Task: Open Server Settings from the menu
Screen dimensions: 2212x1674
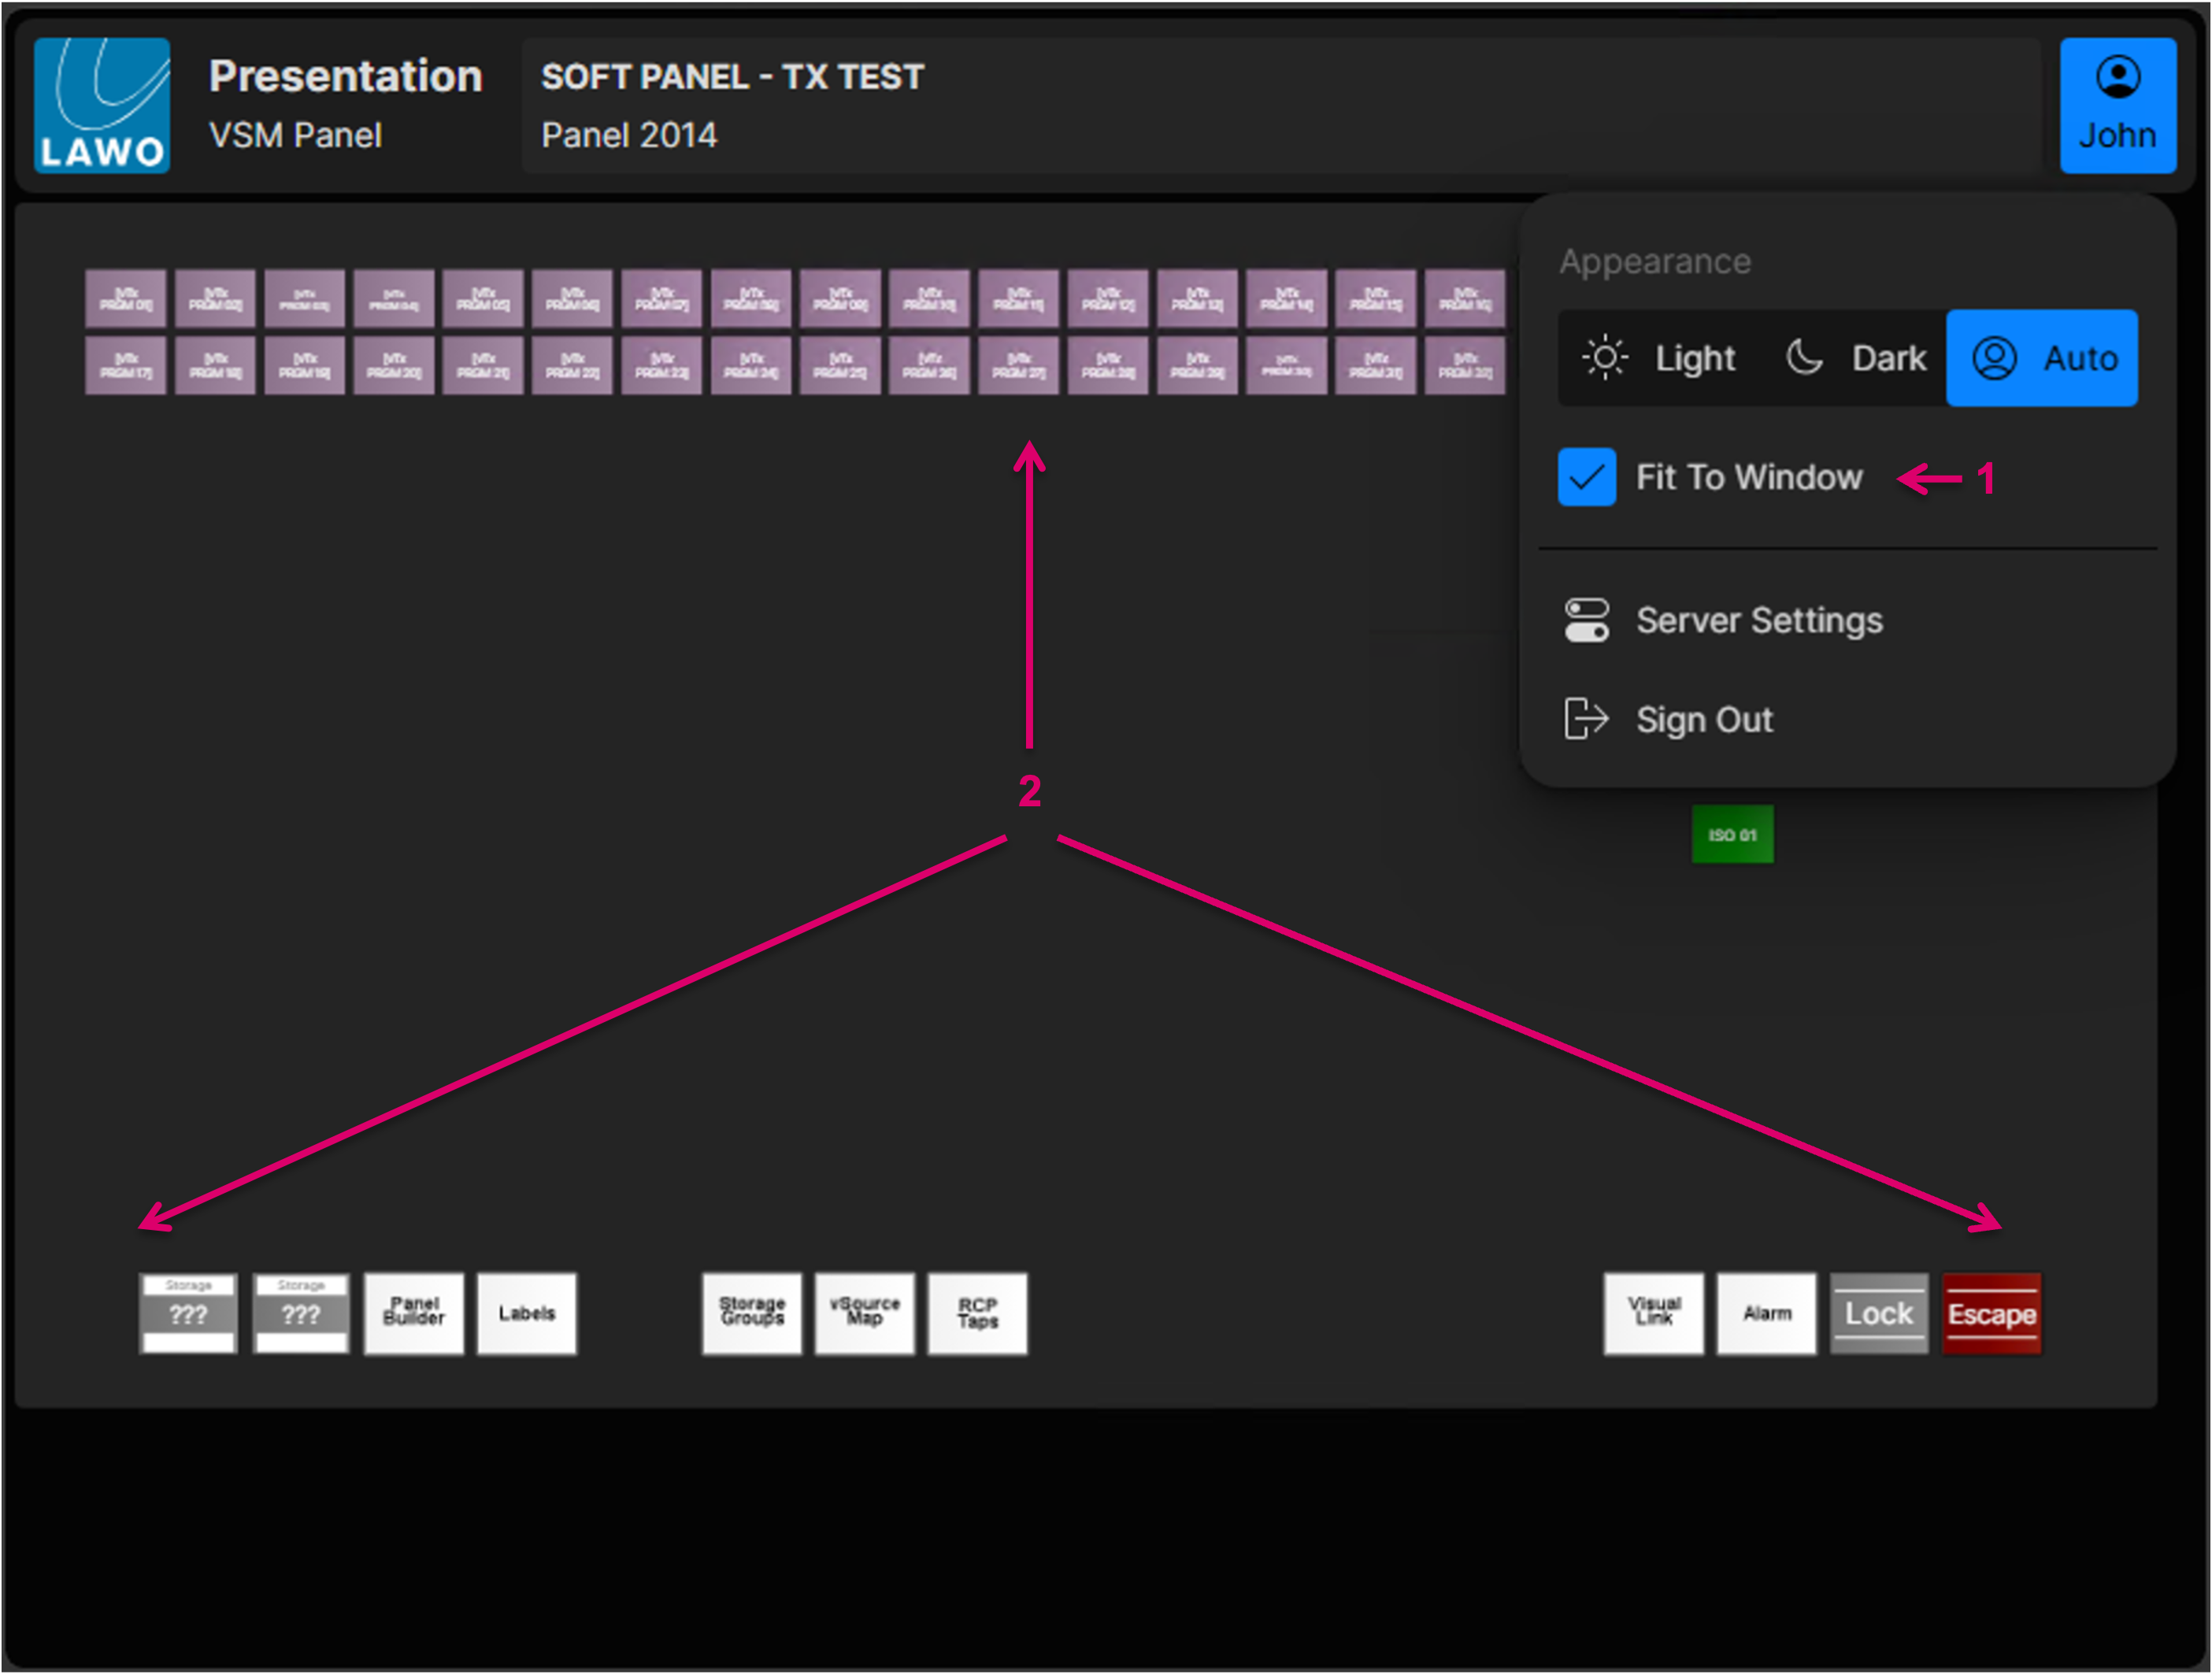Action: point(1758,620)
